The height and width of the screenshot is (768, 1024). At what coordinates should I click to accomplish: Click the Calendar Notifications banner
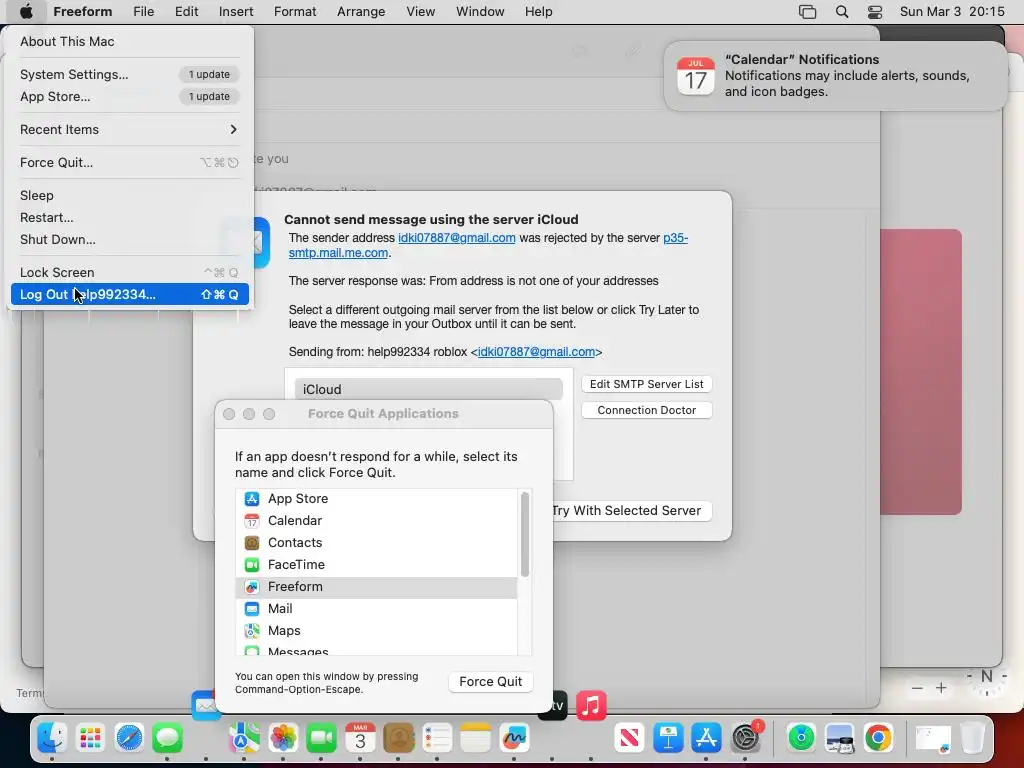[835, 76]
